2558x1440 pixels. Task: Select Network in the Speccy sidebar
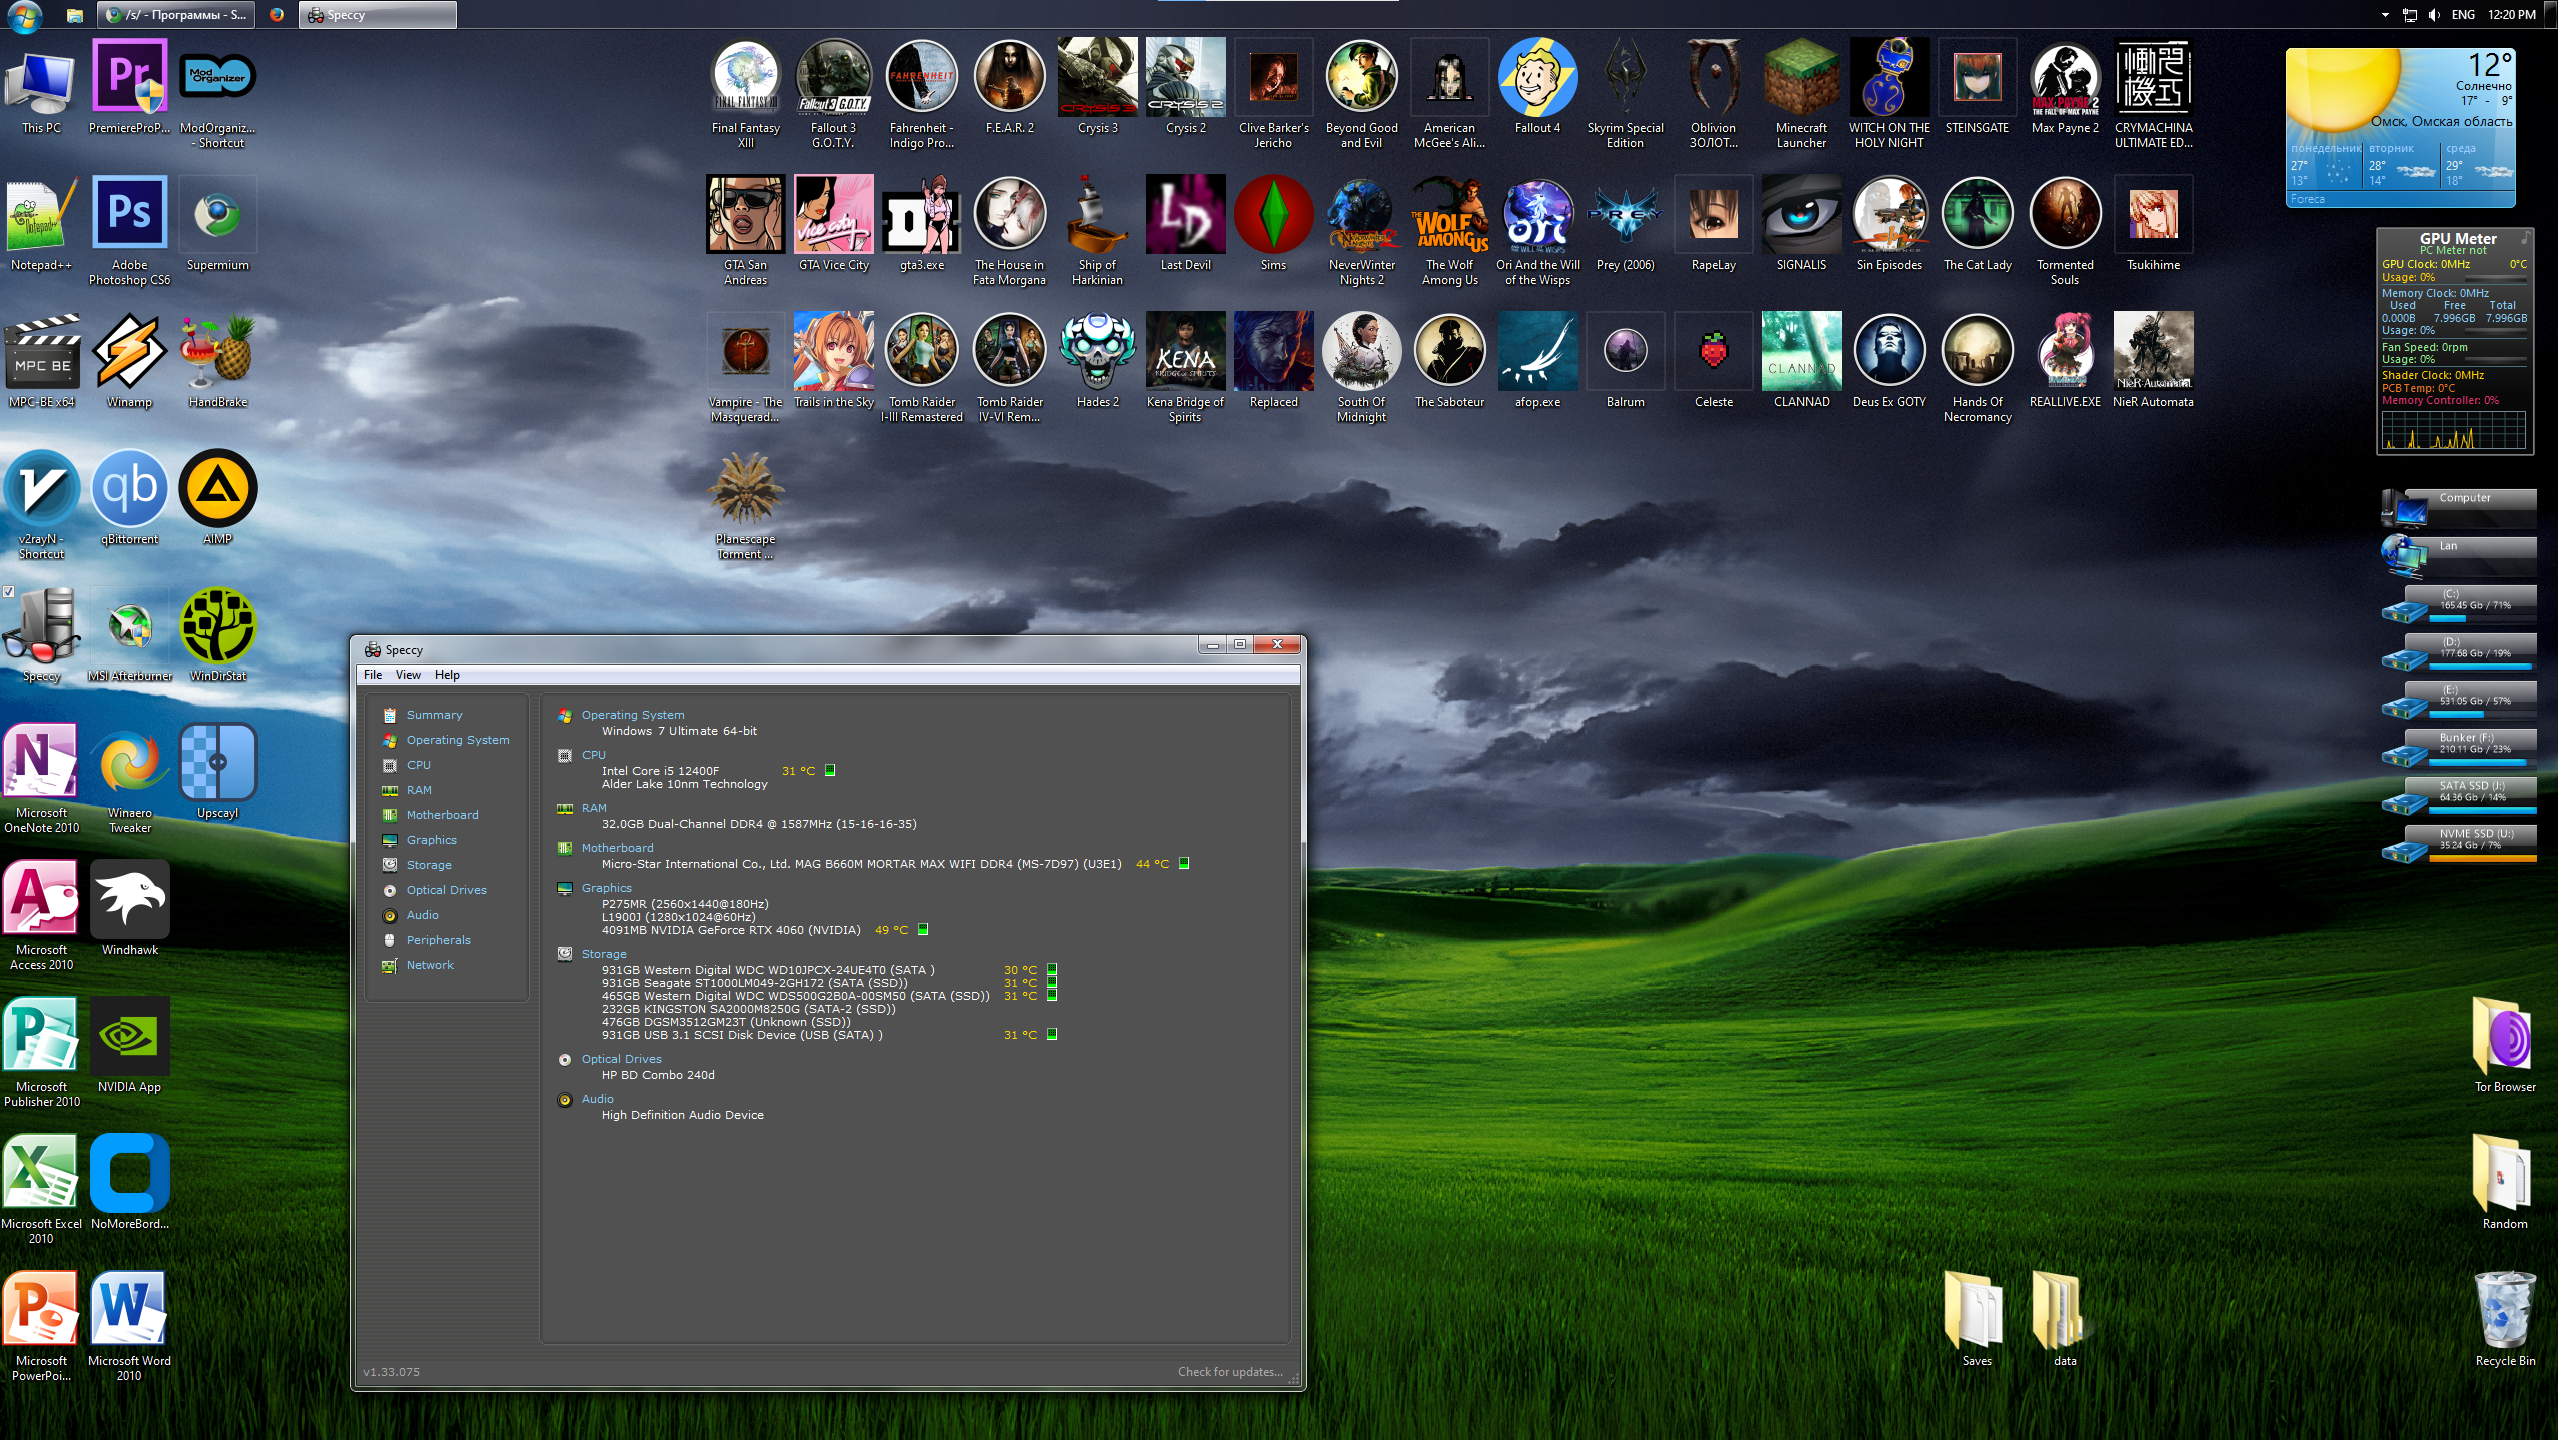(430, 965)
